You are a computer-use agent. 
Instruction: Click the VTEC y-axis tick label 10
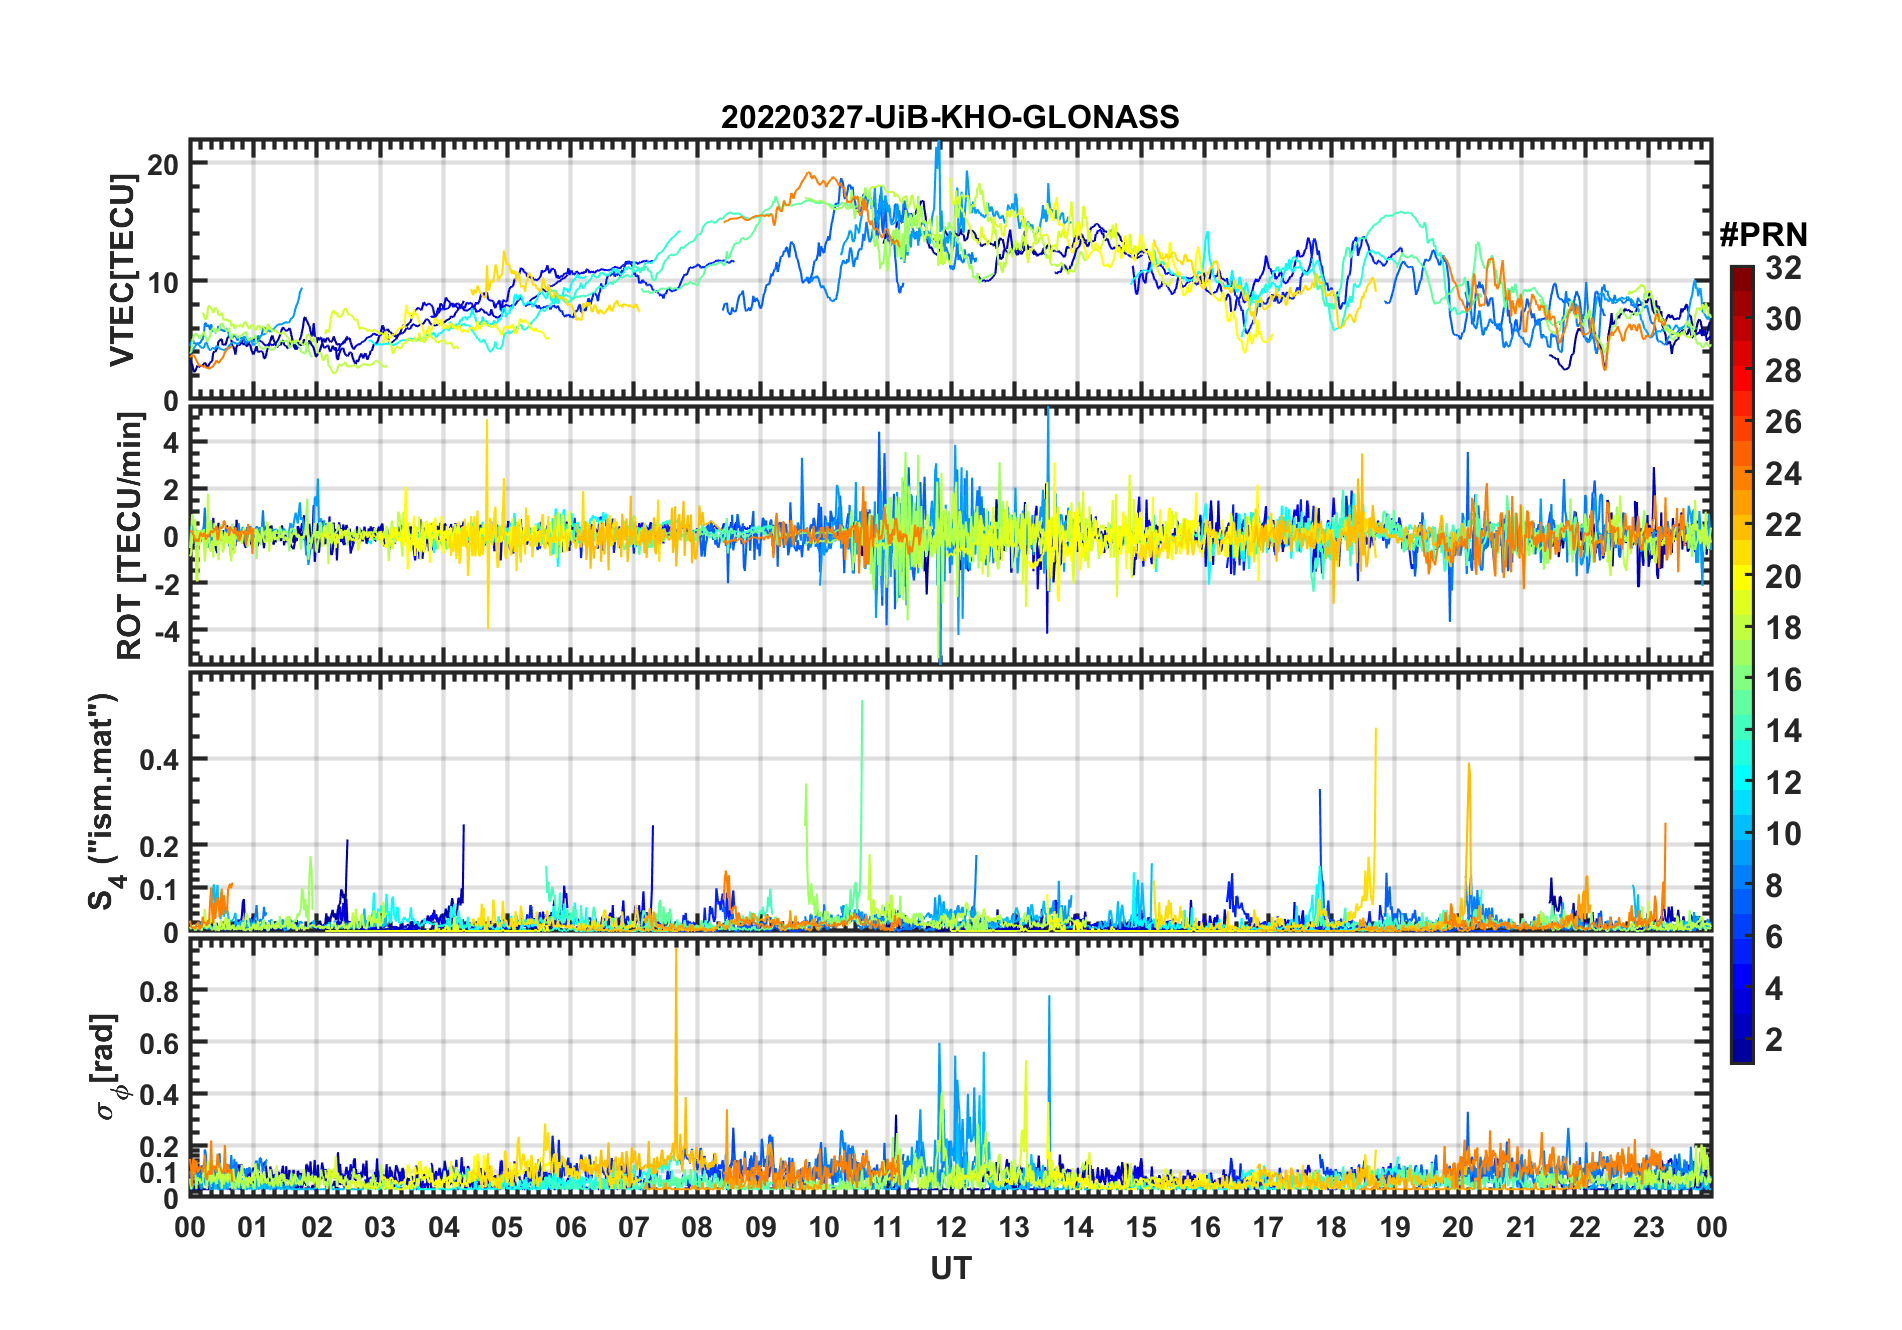[163, 282]
